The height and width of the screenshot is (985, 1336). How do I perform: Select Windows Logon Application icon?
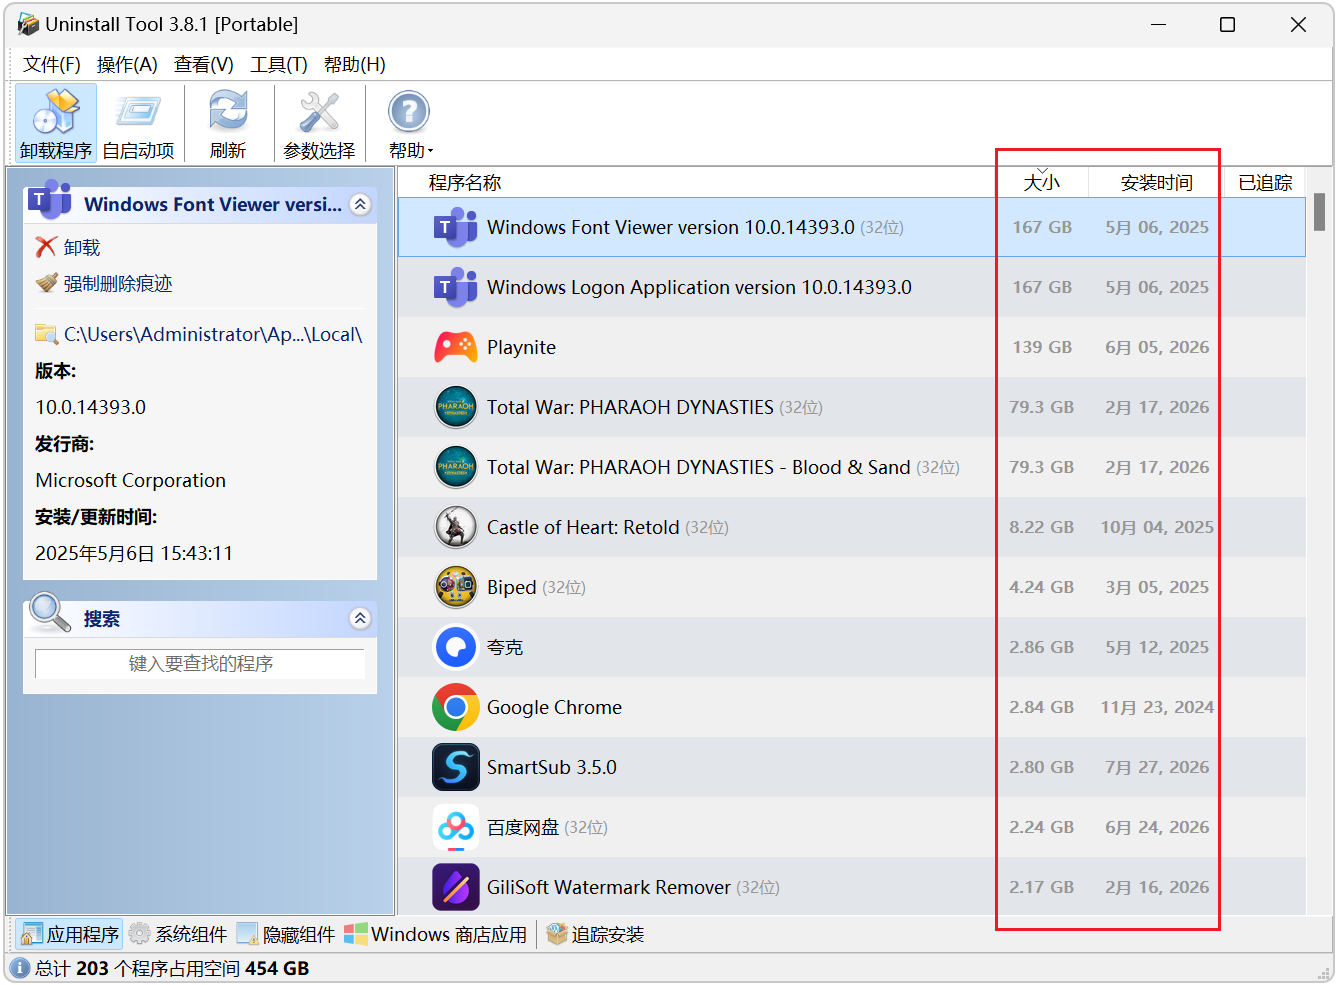coord(456,287)
